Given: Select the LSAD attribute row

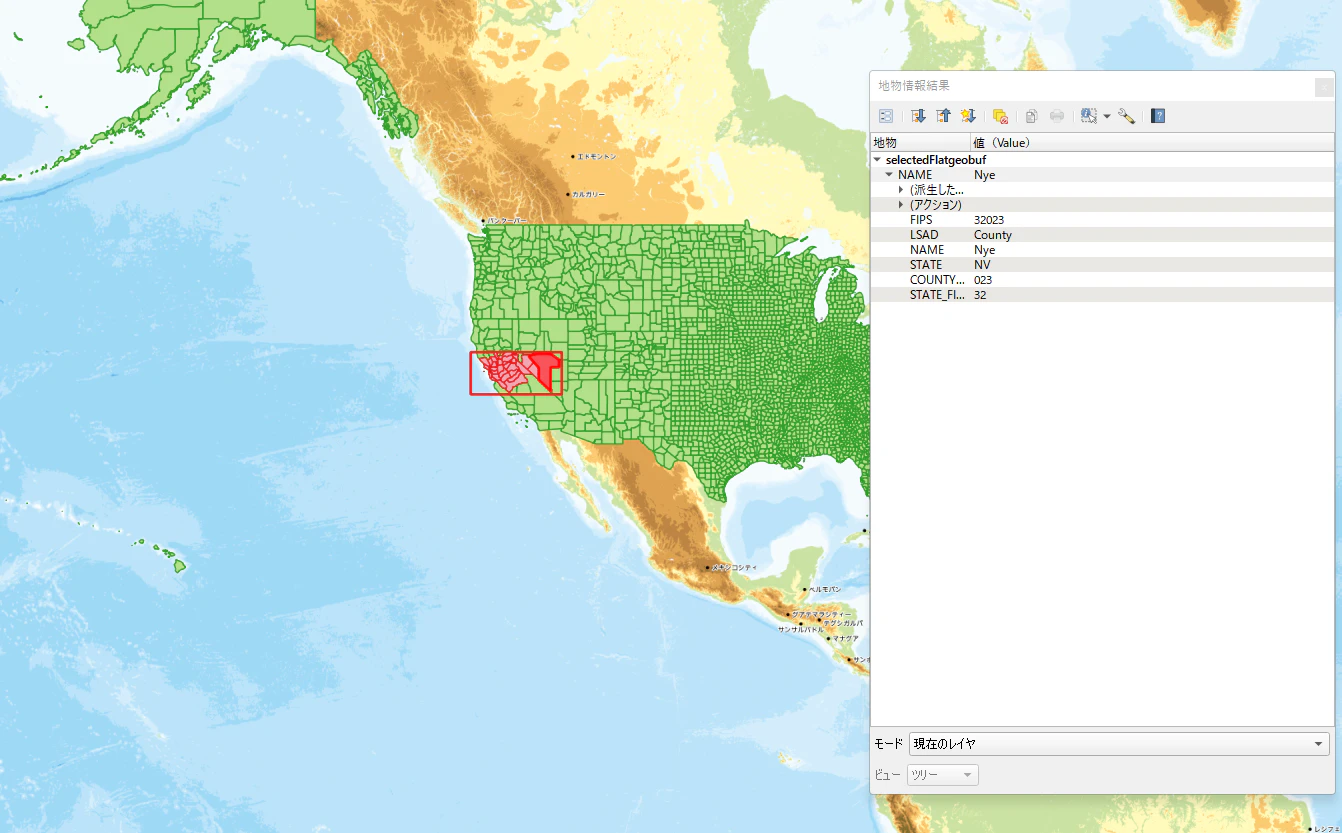Looking at the screenshot, I should point(1102,235).
